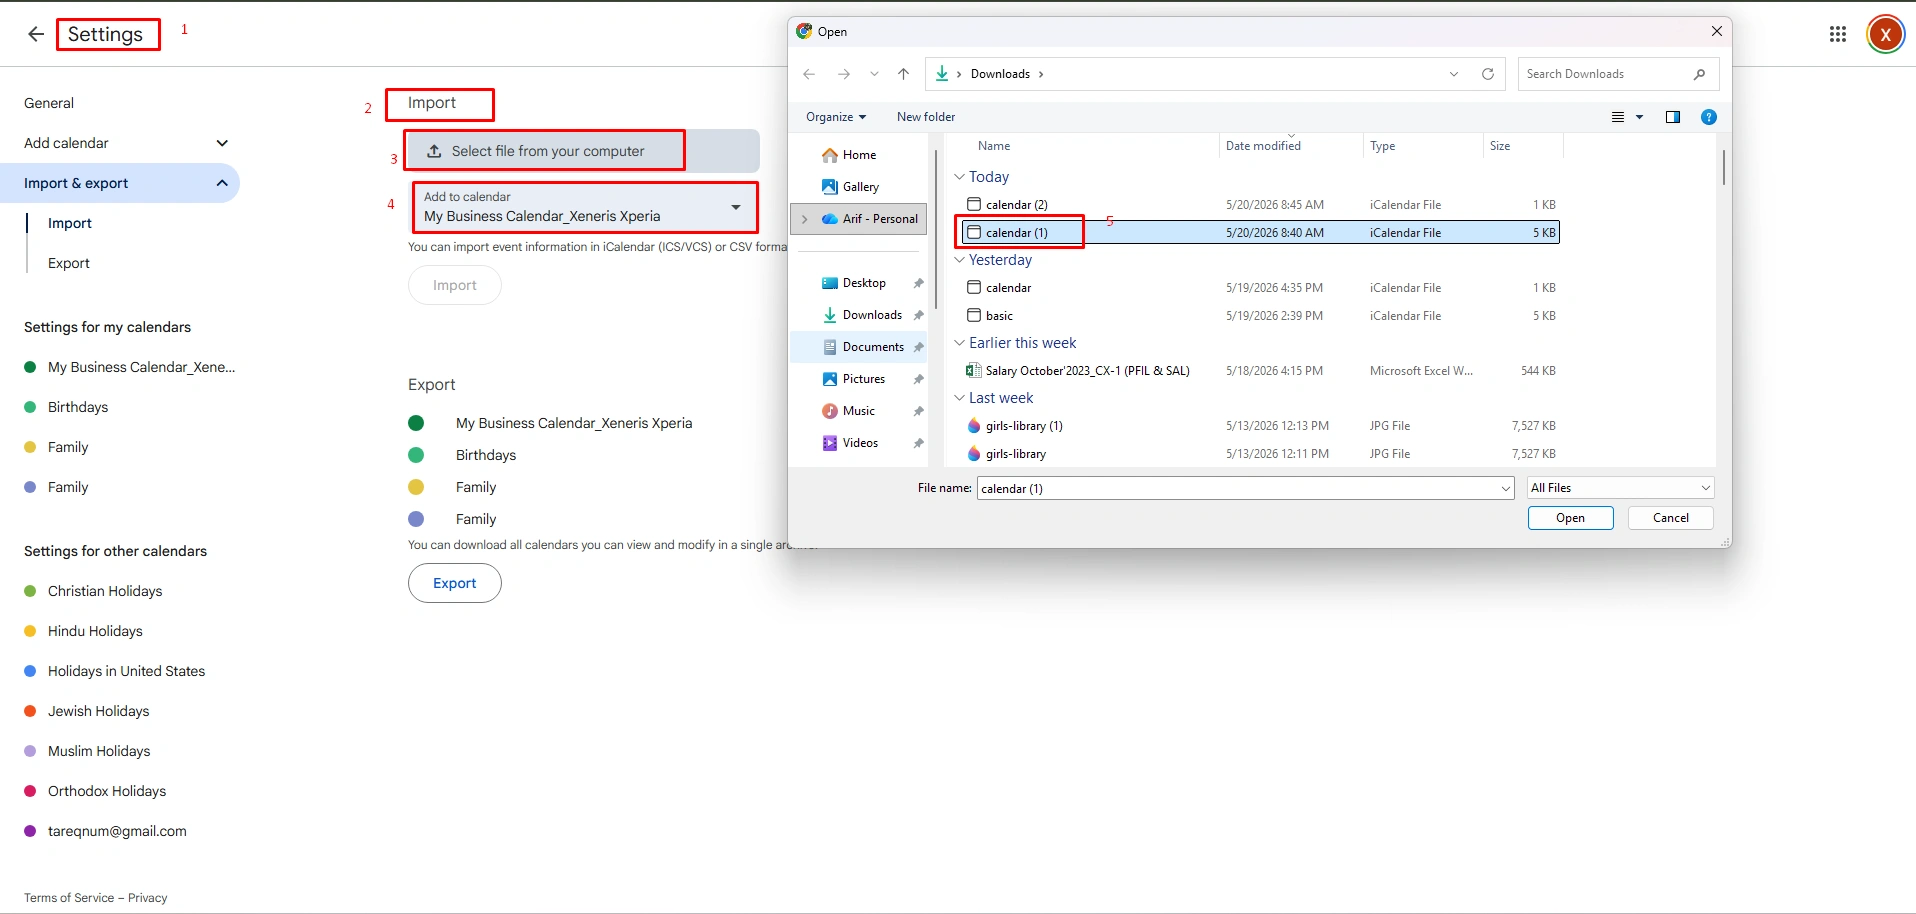The image size is (1916, 914).
Task: Open Arif - Personal OneDrive location
Action: click(x=869, y=219)
